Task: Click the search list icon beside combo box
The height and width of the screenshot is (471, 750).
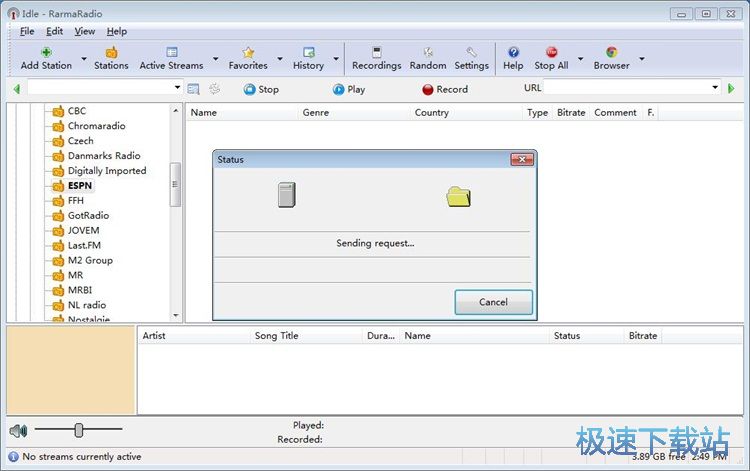Action: pyautogui.click(x=193, y=89)
